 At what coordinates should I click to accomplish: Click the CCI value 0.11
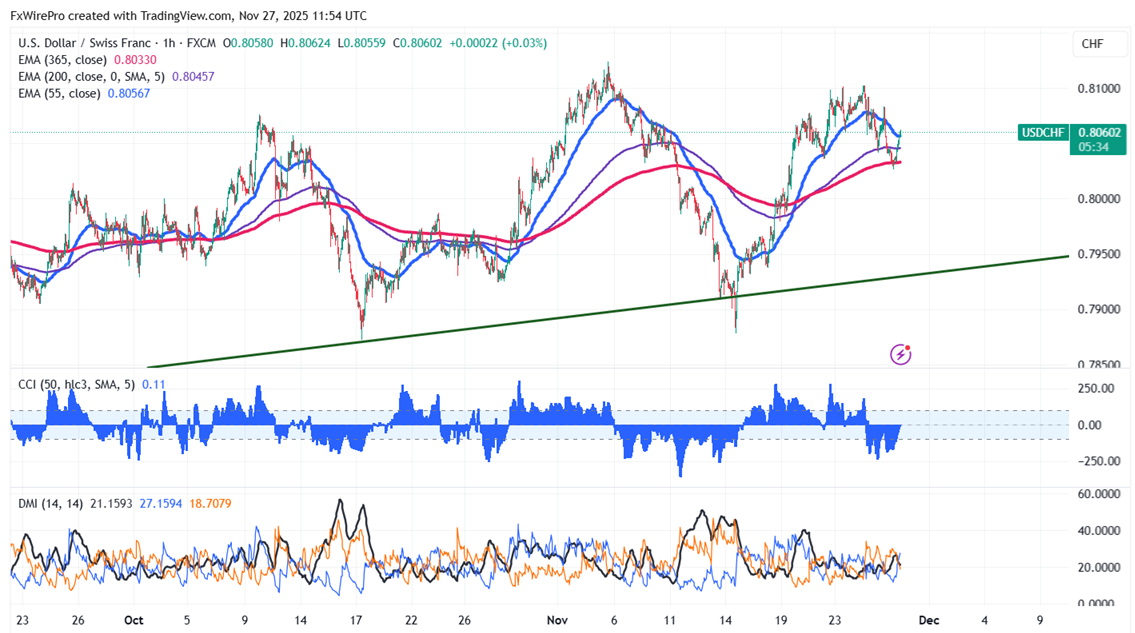(153, 385)
